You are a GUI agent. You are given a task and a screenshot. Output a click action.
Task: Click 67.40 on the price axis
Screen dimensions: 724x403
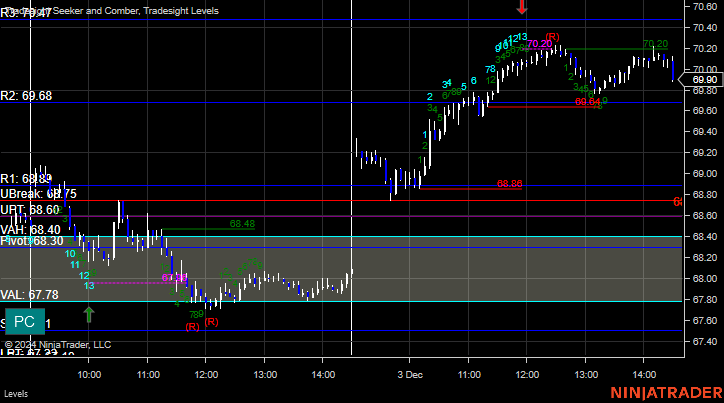coord(705,342)
